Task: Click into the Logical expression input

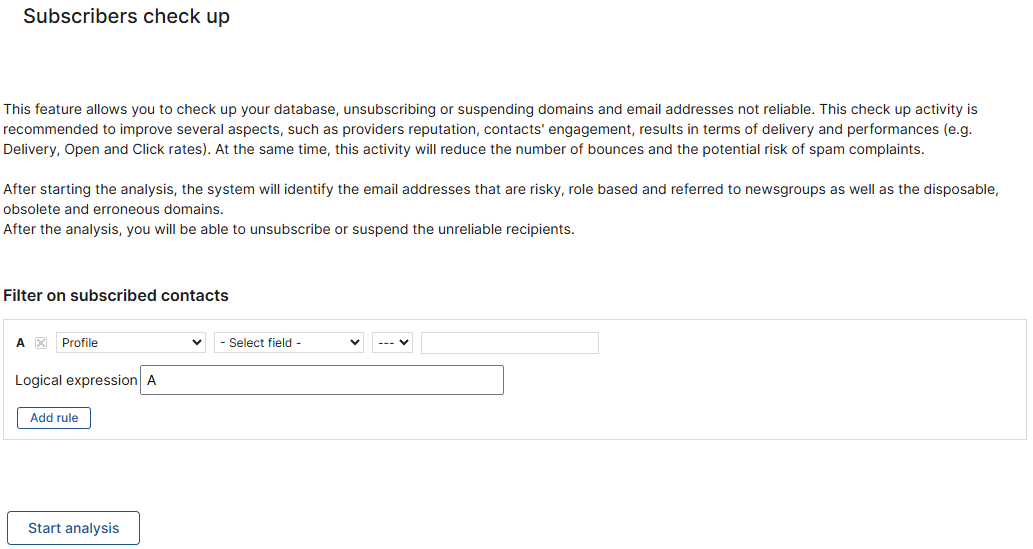Action: pyautogui.click(x=321, y=380)
